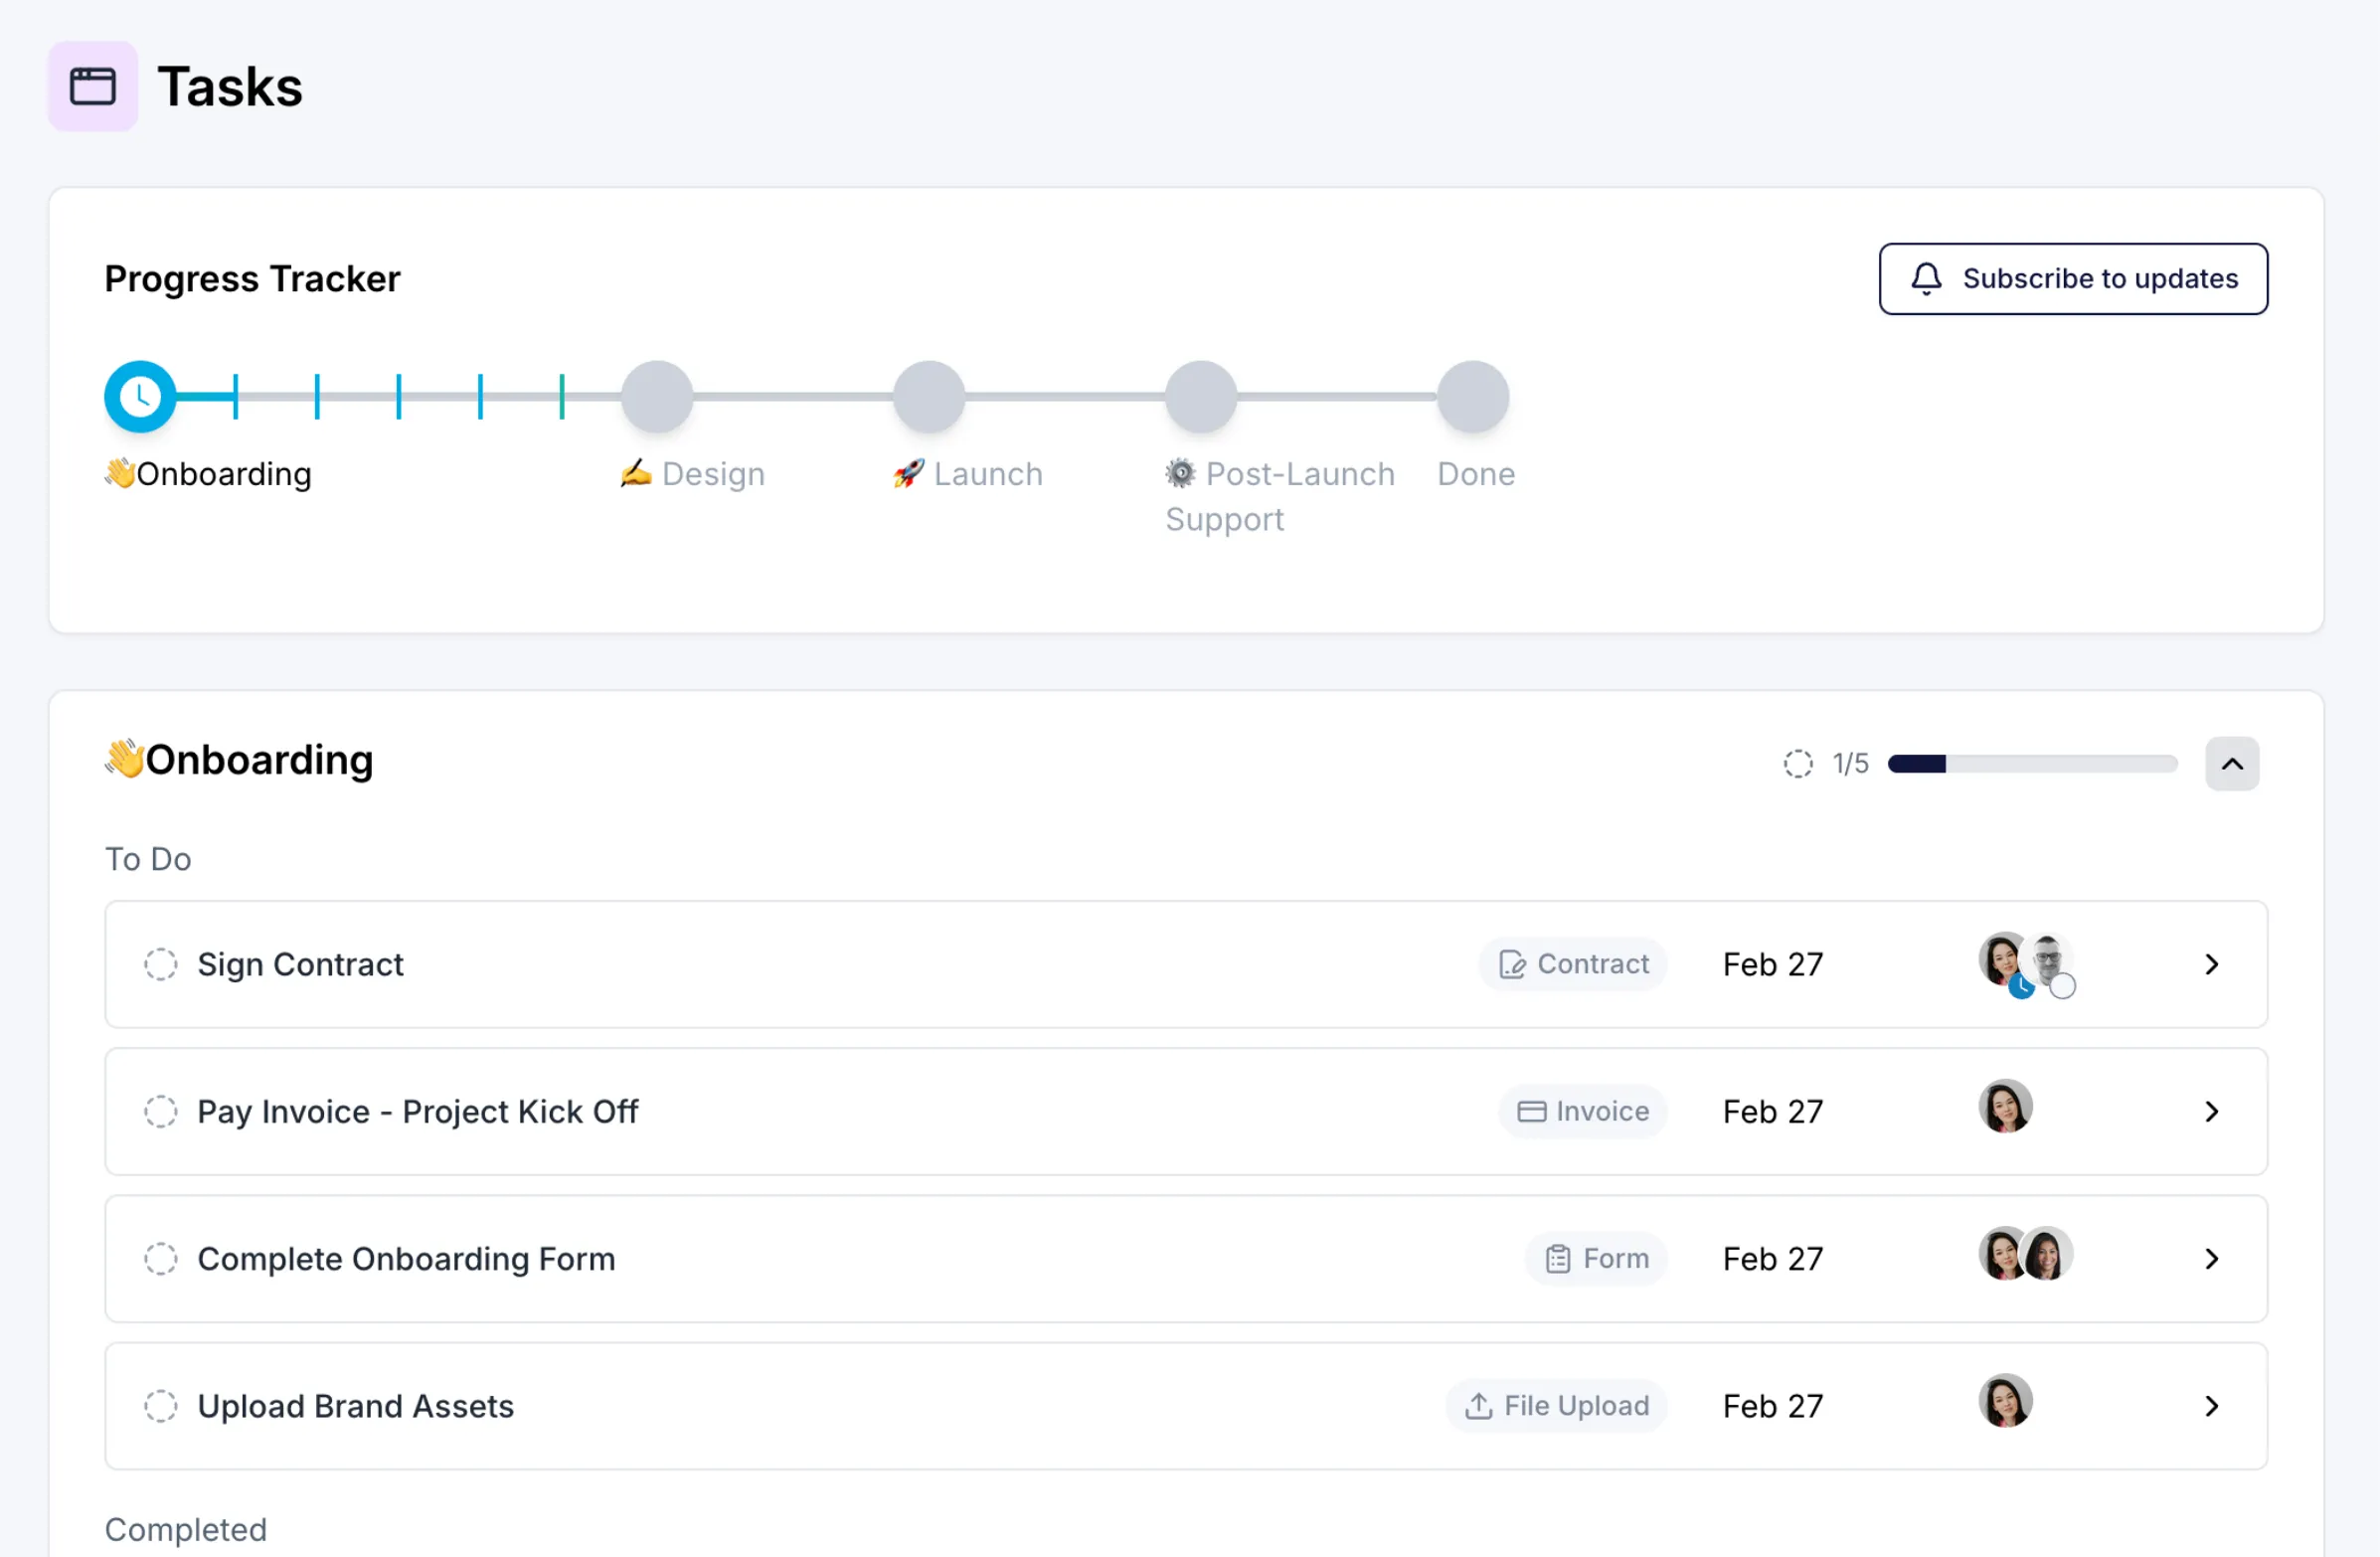This screenshot has width=2380, height=1557.
Task: Mark Sign Contract as complete
Action: pos(160,964)
